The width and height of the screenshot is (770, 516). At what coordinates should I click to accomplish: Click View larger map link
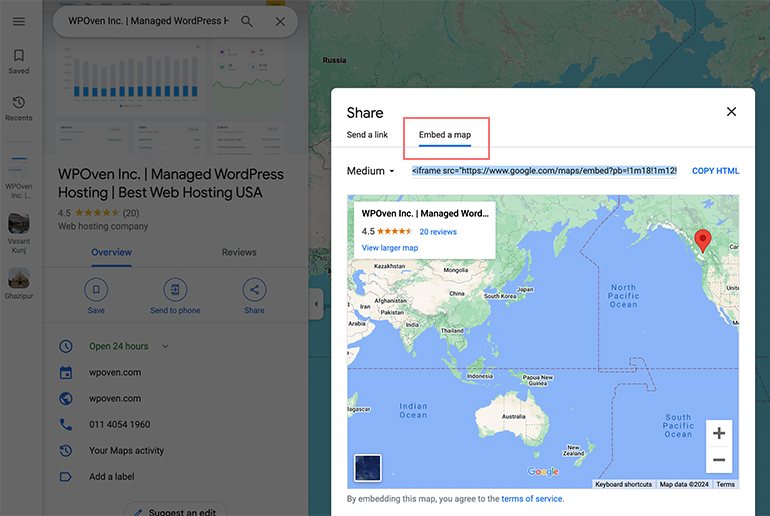[390, 248]
